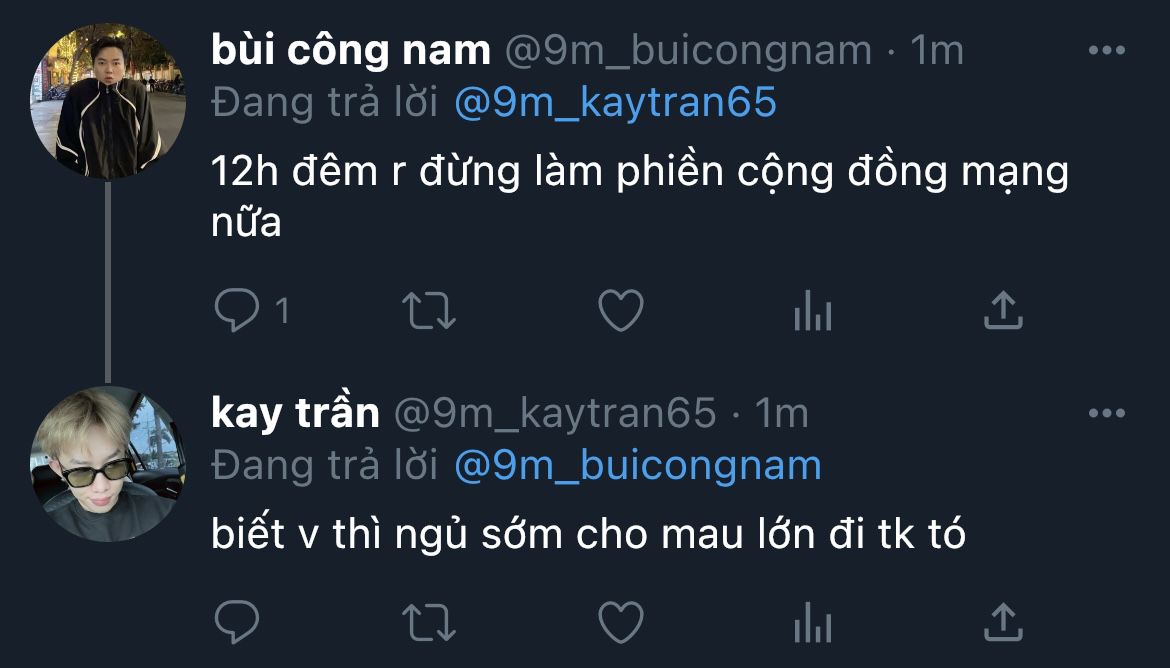
Task: Like bùi công nam's tweet
Action: point(621,310)
